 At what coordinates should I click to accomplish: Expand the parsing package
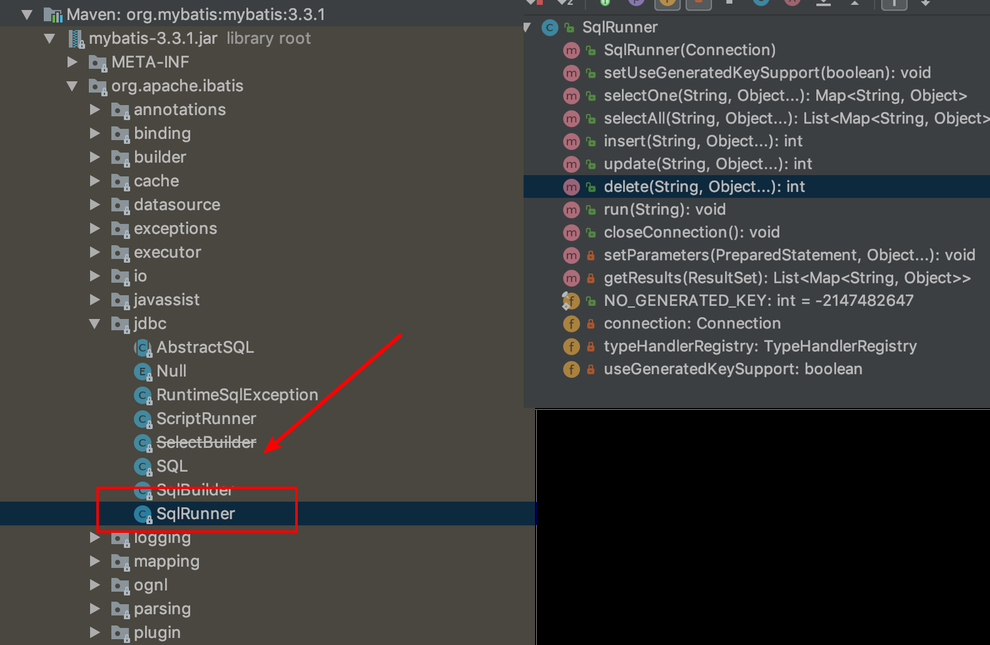(x=95, y=609)
